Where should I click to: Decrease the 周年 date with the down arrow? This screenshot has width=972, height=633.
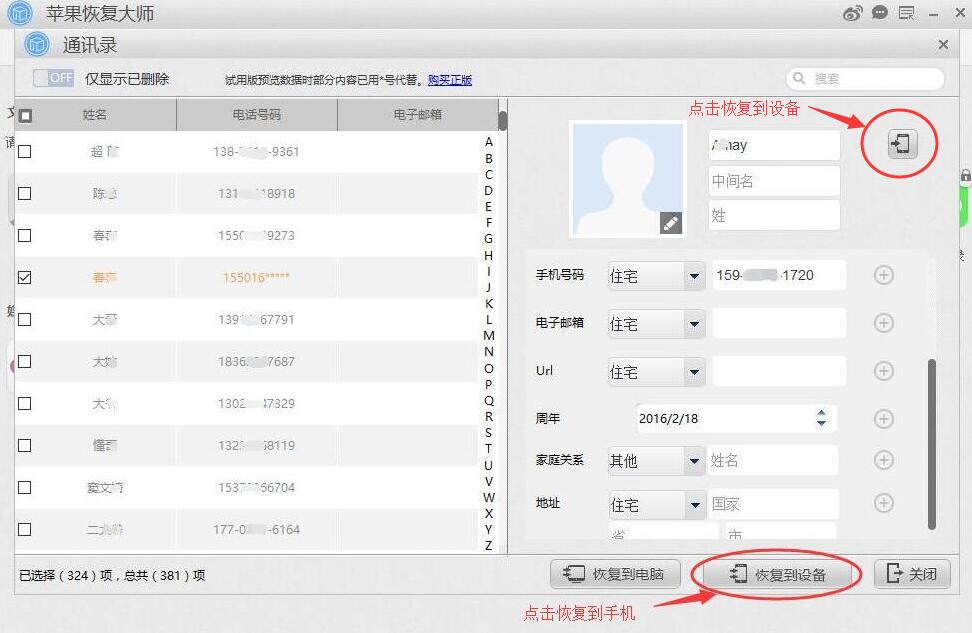821,423
